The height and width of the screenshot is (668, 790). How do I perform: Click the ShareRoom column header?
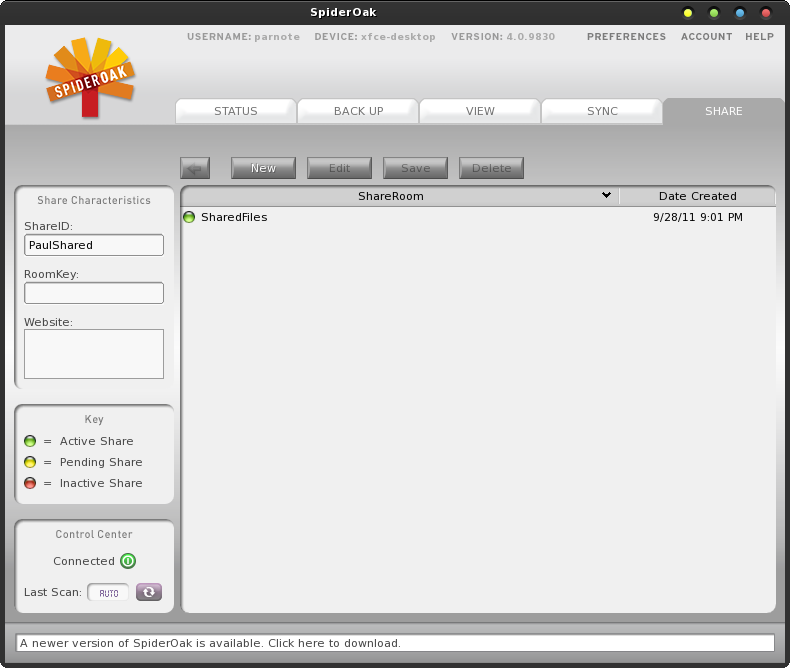400,196
